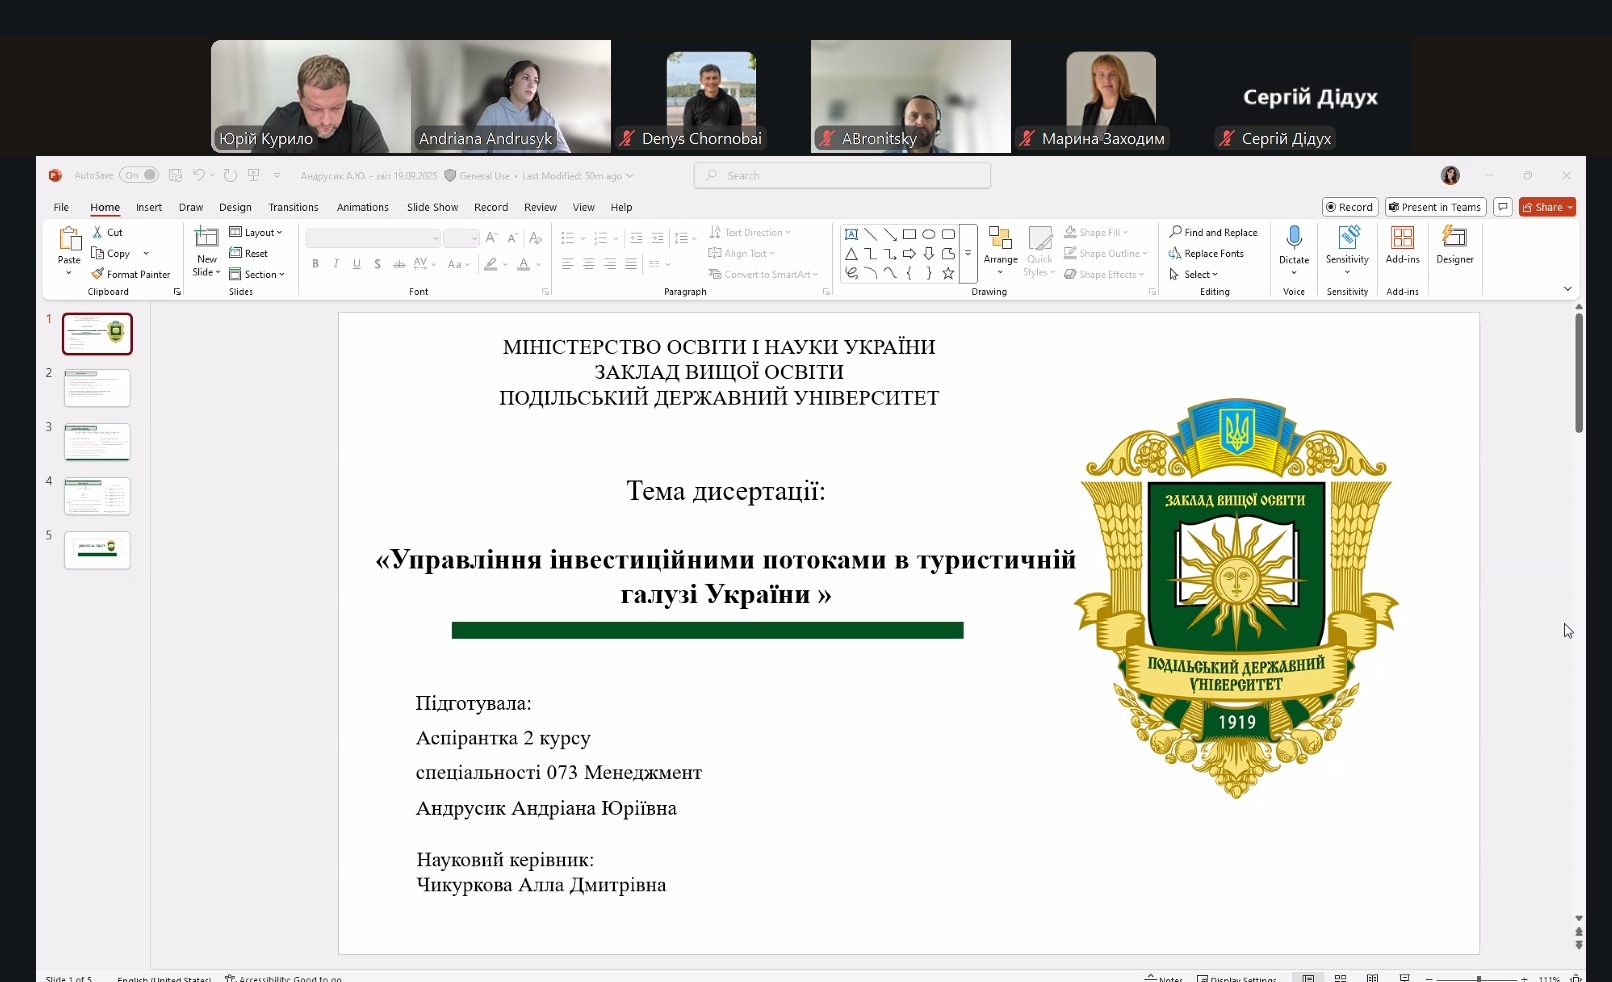This screenshot has width=1612, height=982.
Task: Click Find and Replace magnifier
Action: (x=1176, y=232)
